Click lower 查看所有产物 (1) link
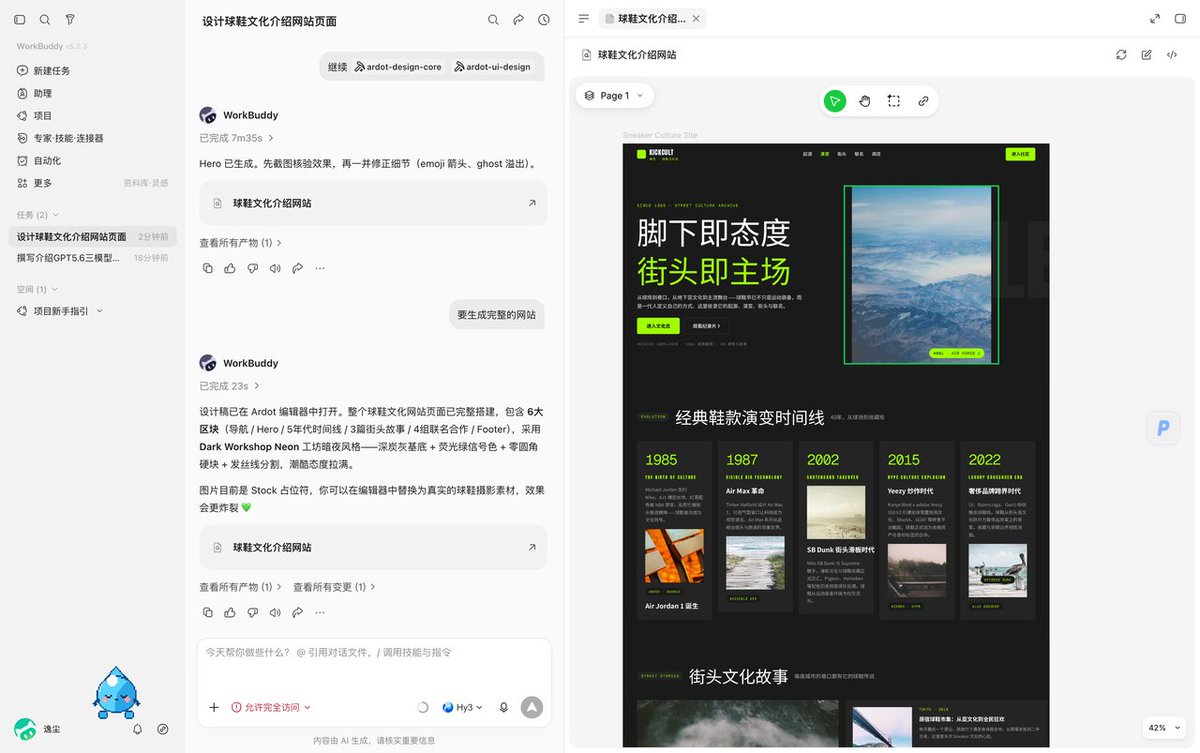Screen dimensions: 1200x753 [x=240, y=587]
